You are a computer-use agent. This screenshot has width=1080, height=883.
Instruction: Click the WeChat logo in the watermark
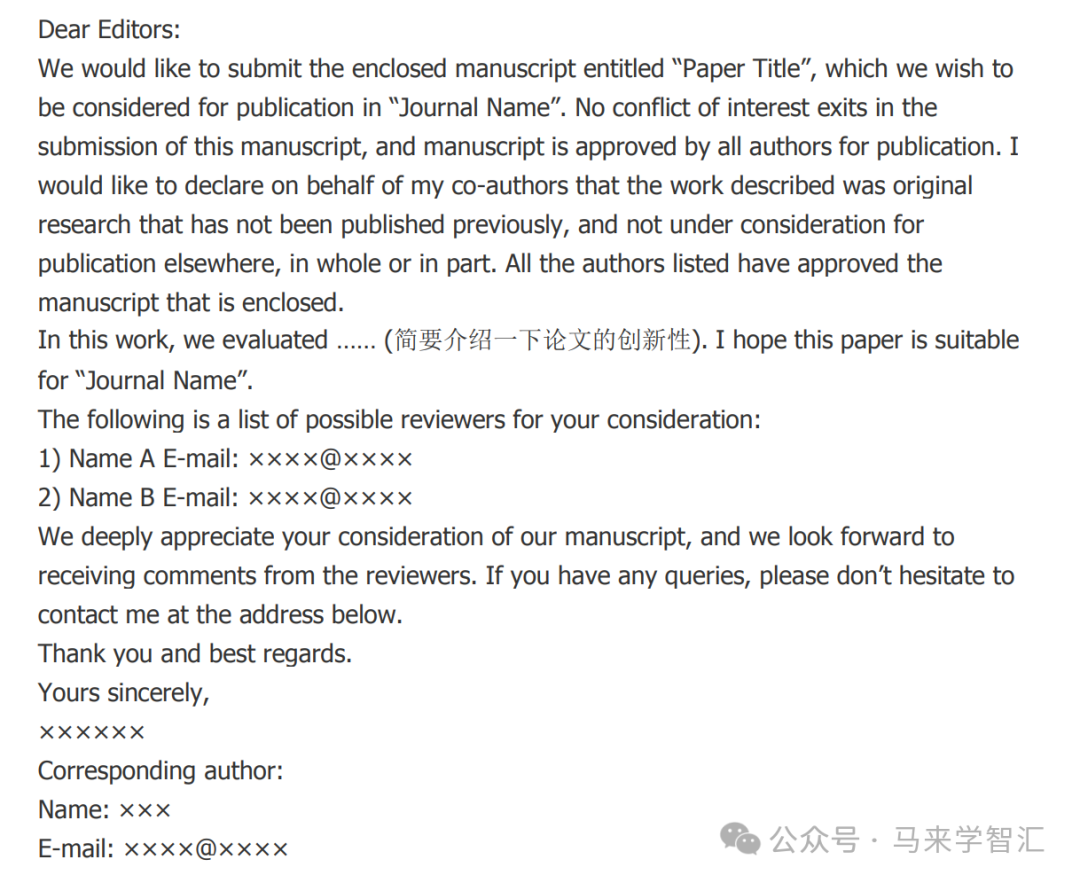(x=740, y=839)
